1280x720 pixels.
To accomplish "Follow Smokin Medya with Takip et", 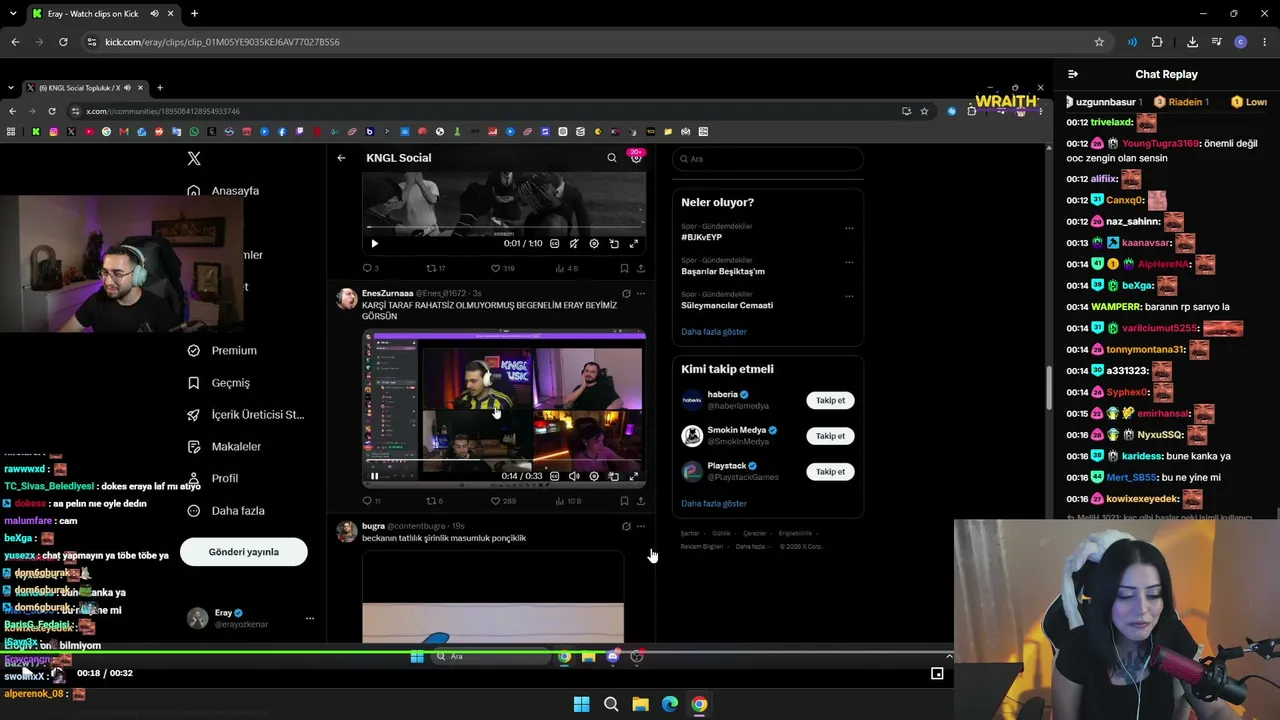I will 830,436.
